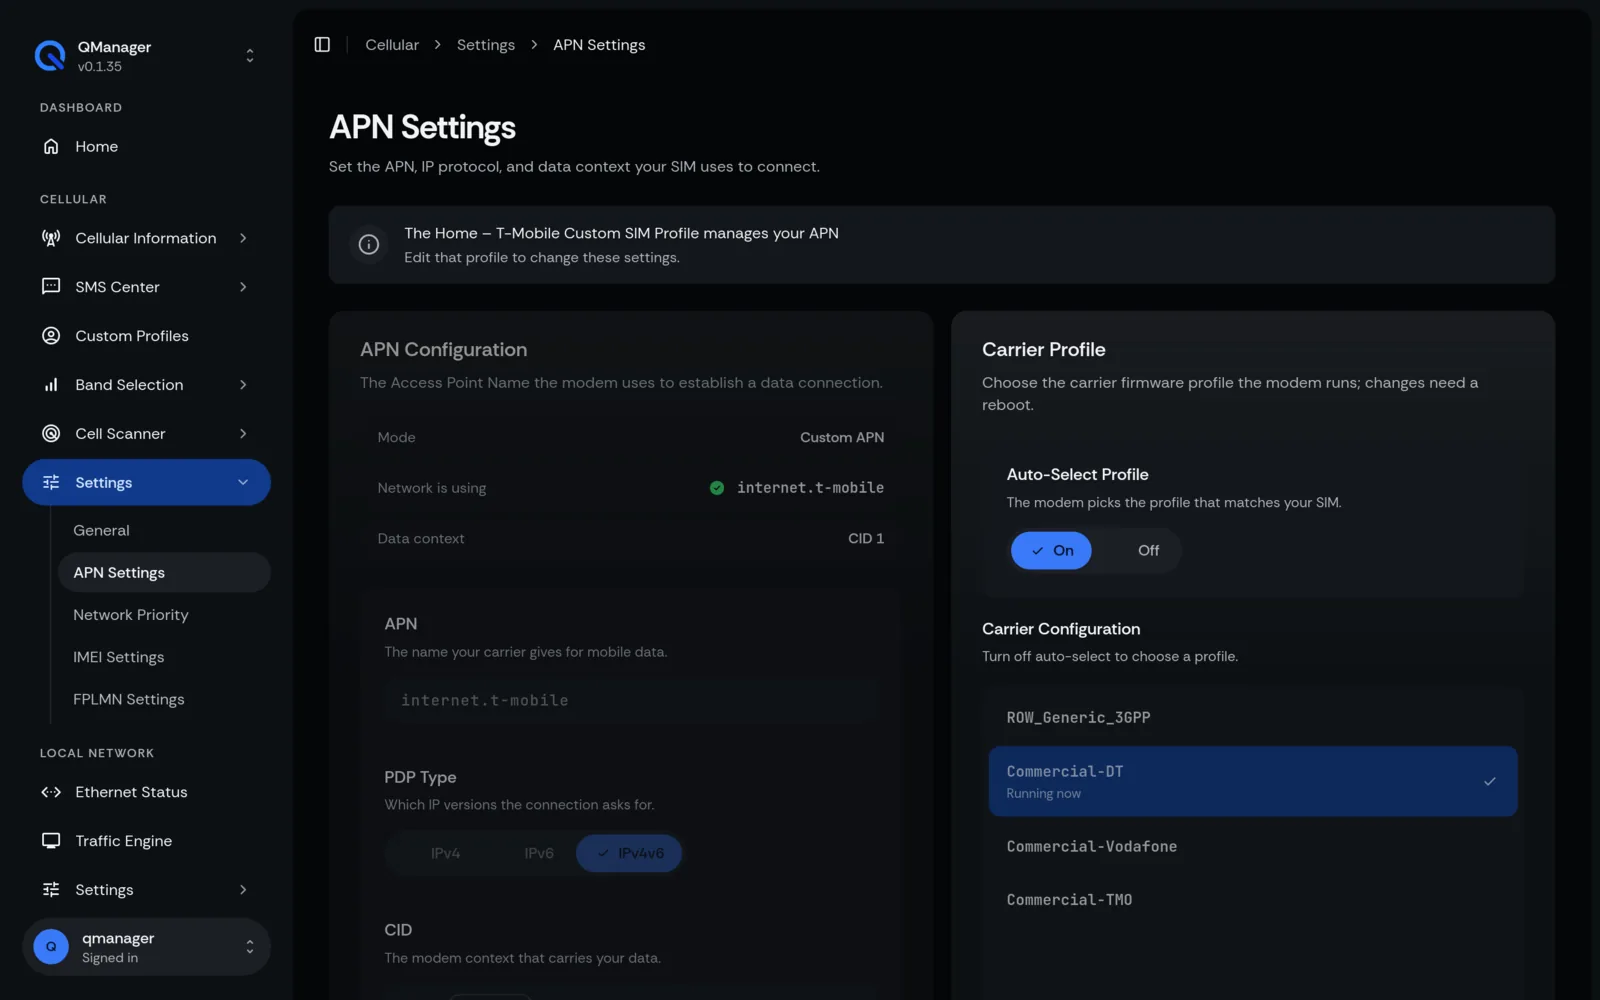
Task: Select the IPv6 PDP type
Action: [539, 854]
